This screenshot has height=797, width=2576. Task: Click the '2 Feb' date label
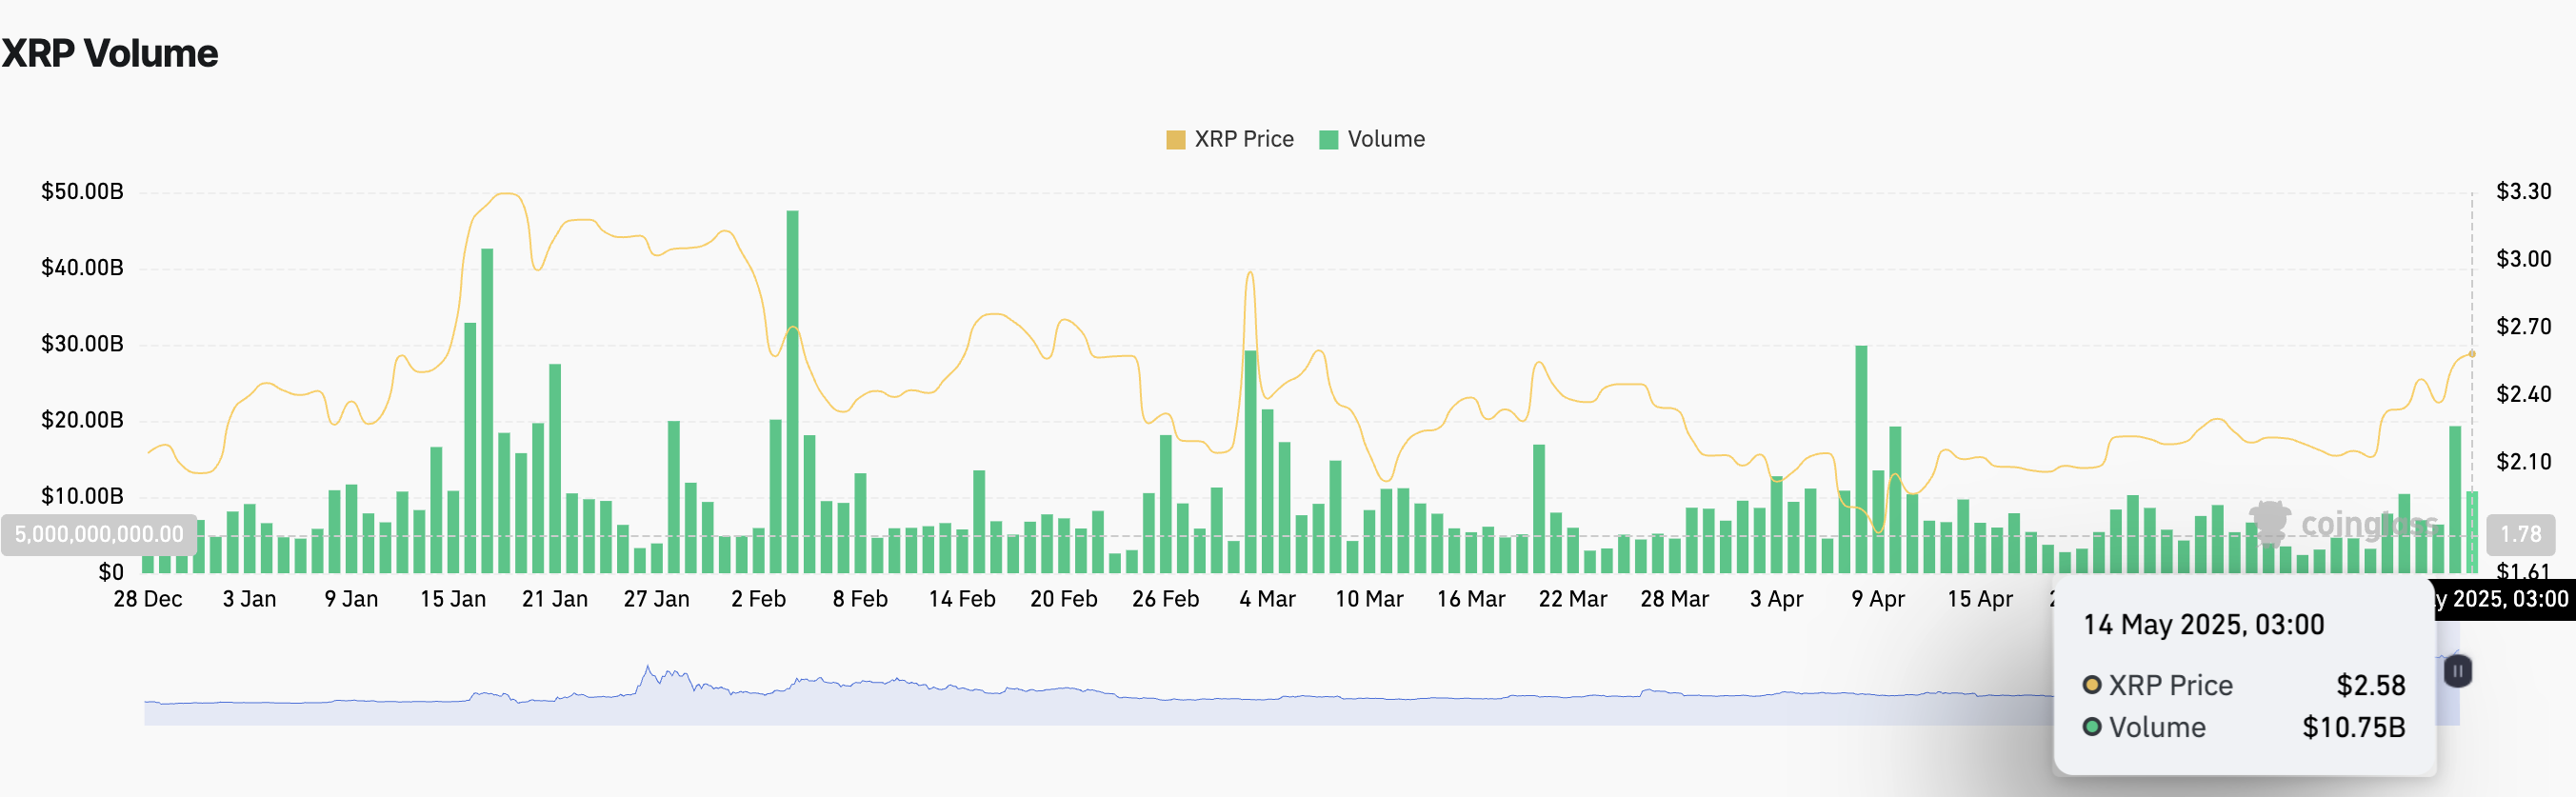point(758,599)
